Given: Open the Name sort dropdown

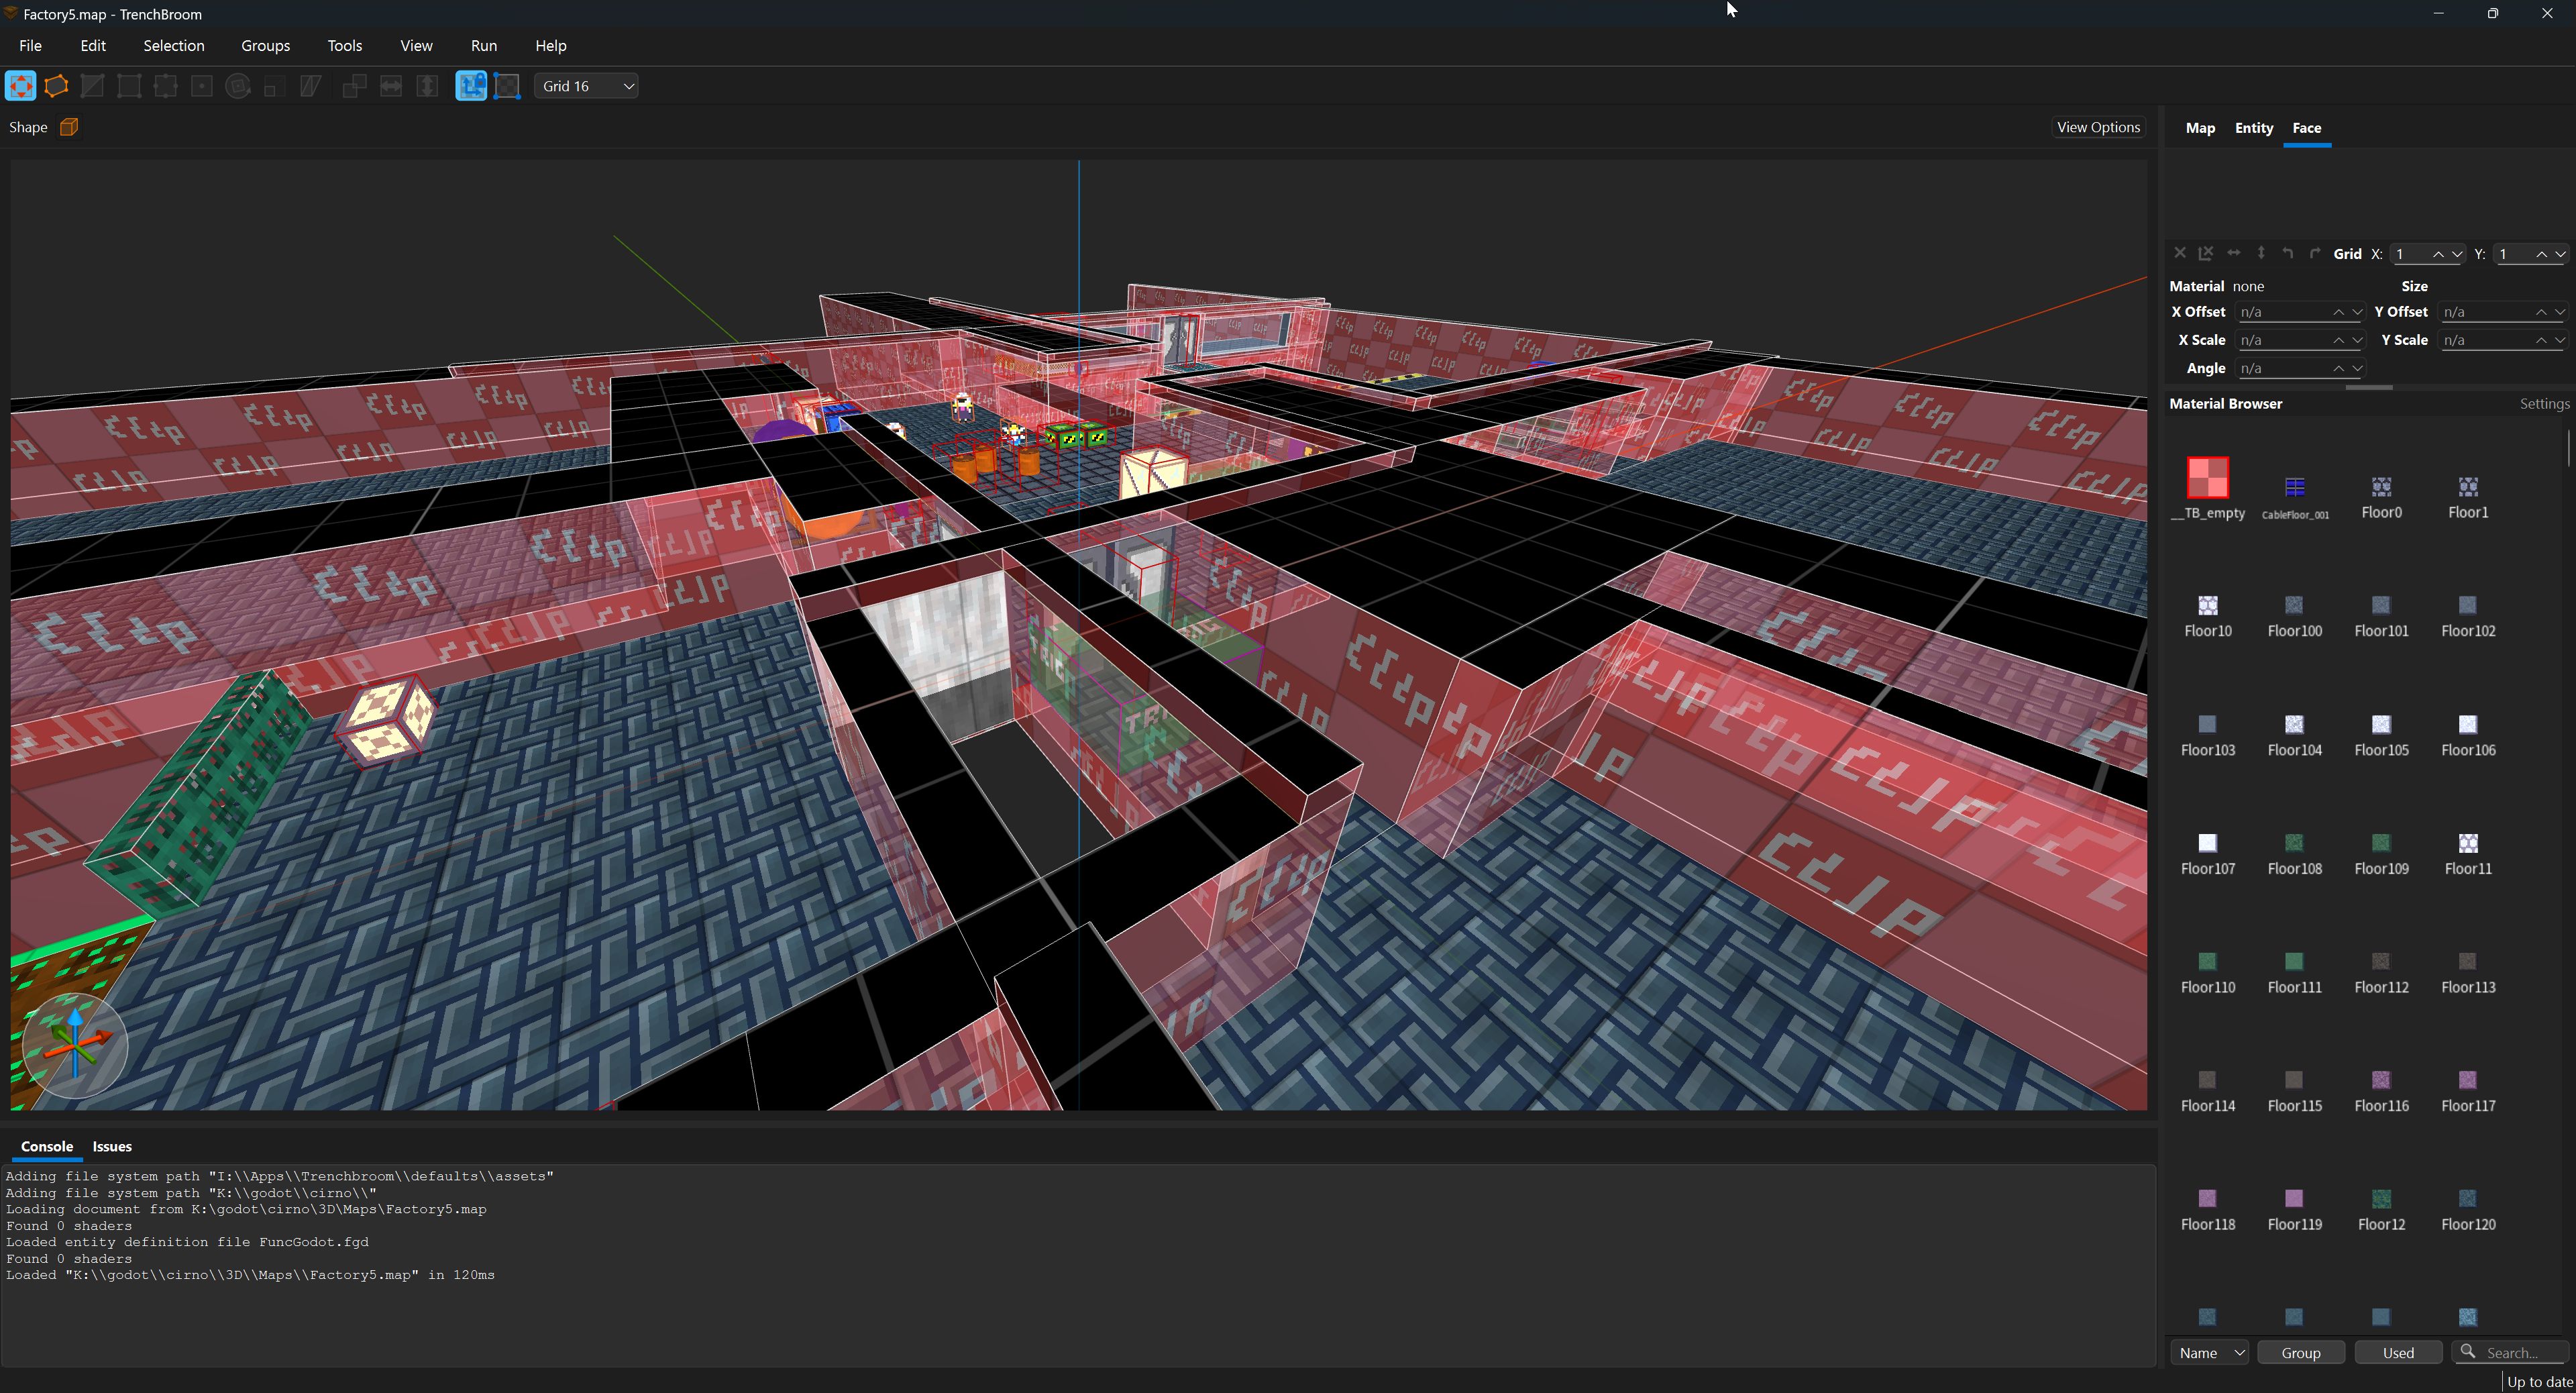Looking at the screenshot, I should (2209, 1352).
